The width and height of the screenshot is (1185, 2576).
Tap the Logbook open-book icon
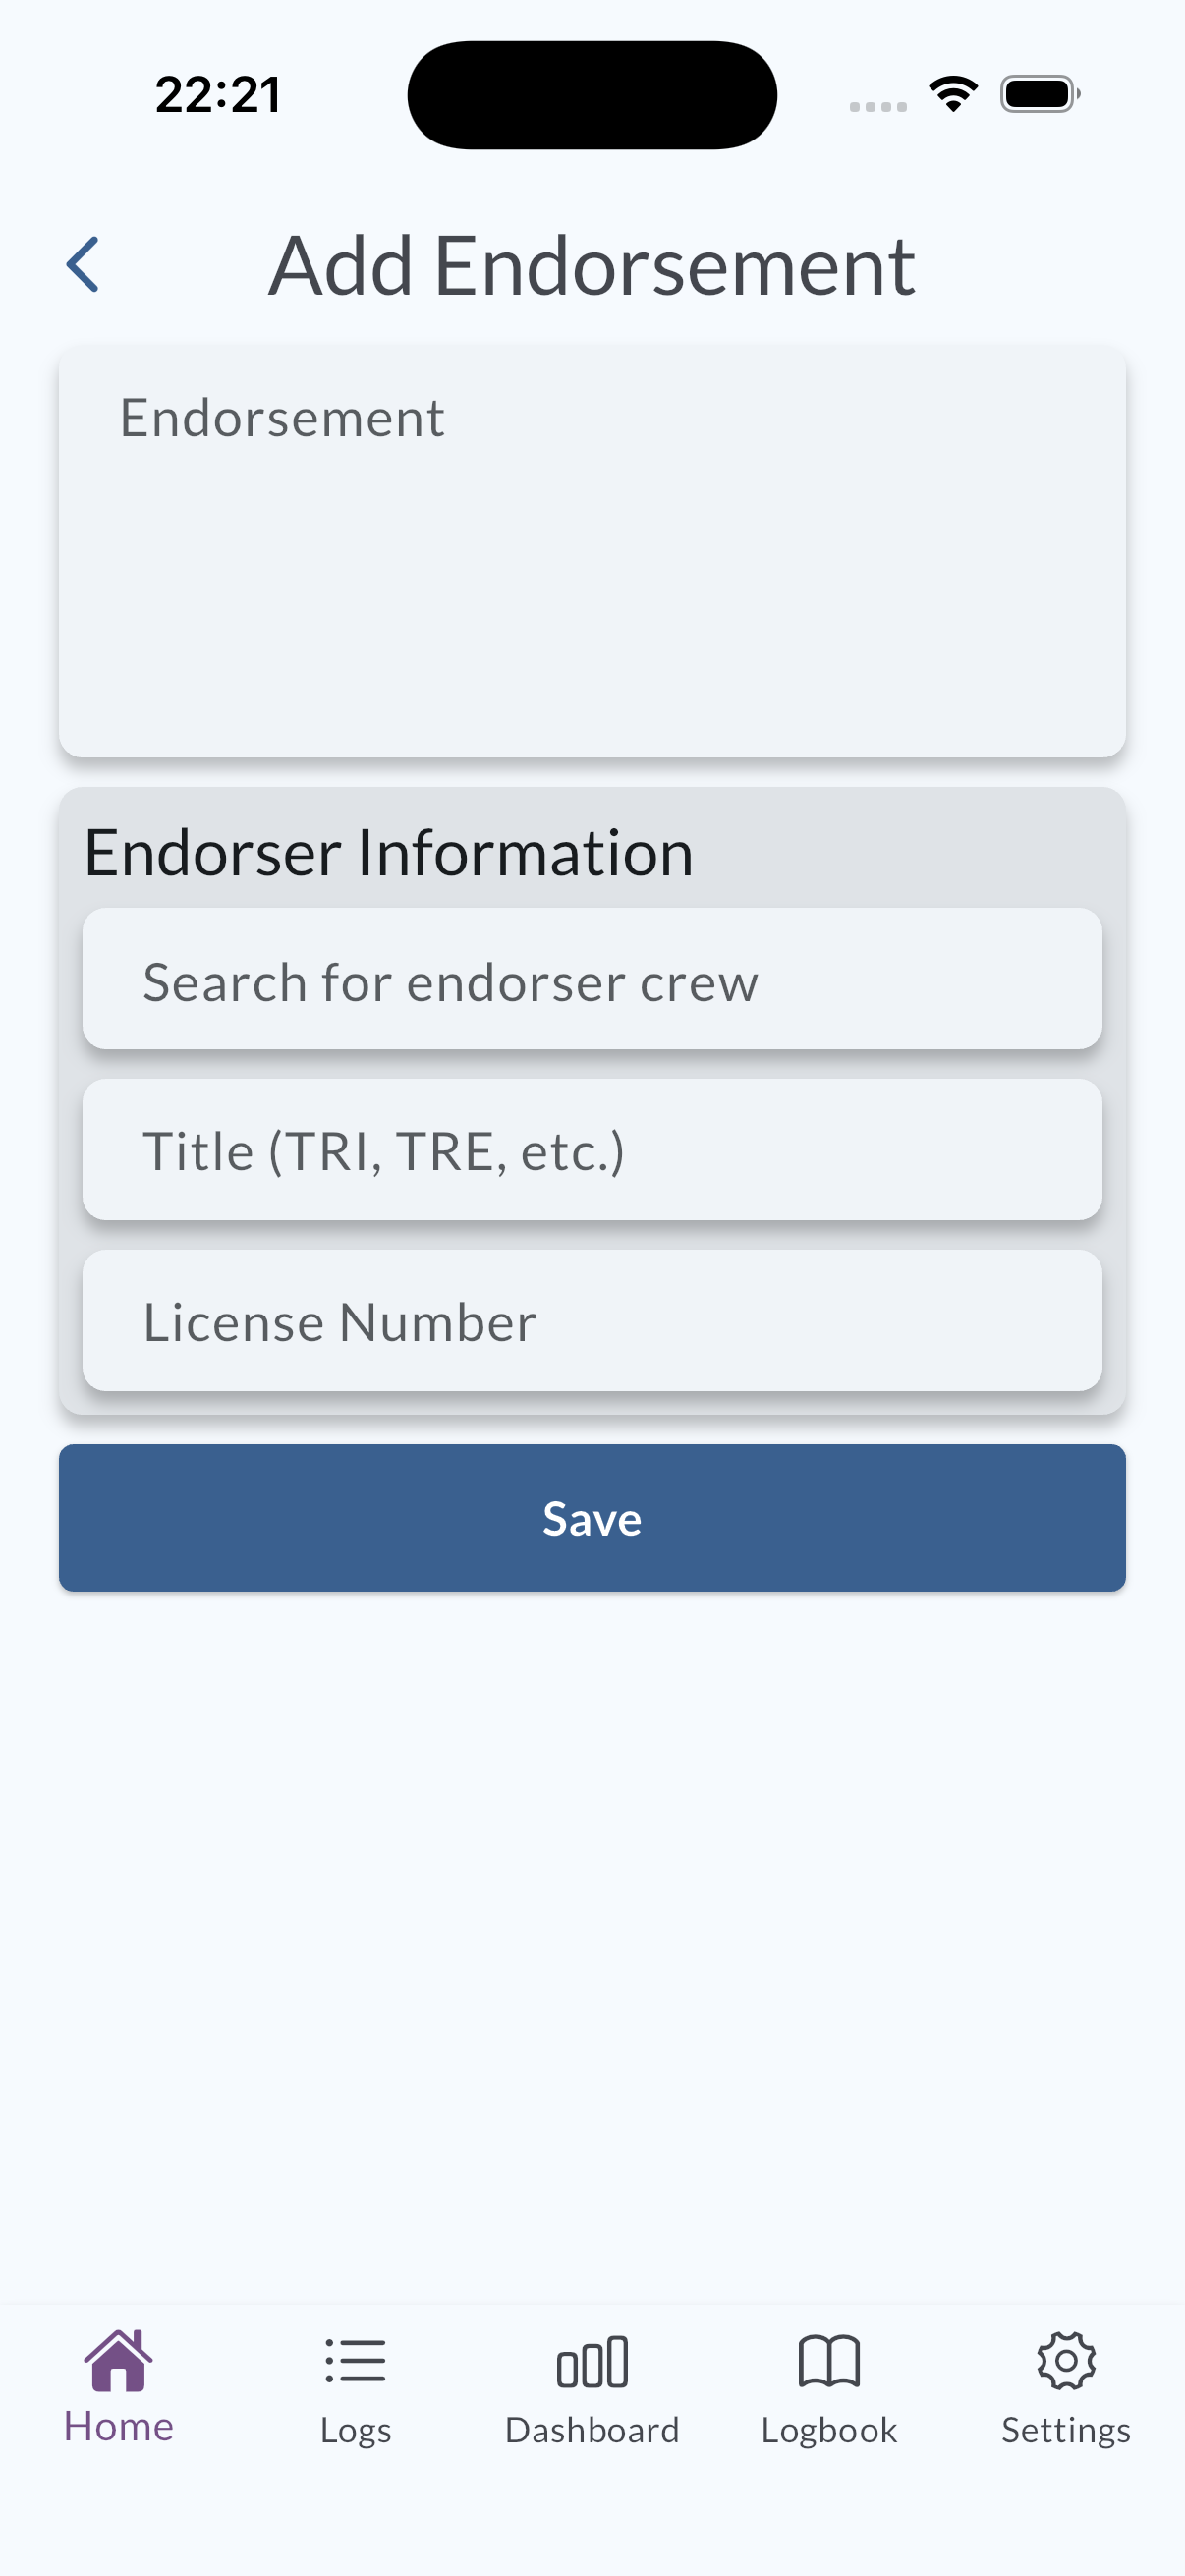tap(829, 2362)
